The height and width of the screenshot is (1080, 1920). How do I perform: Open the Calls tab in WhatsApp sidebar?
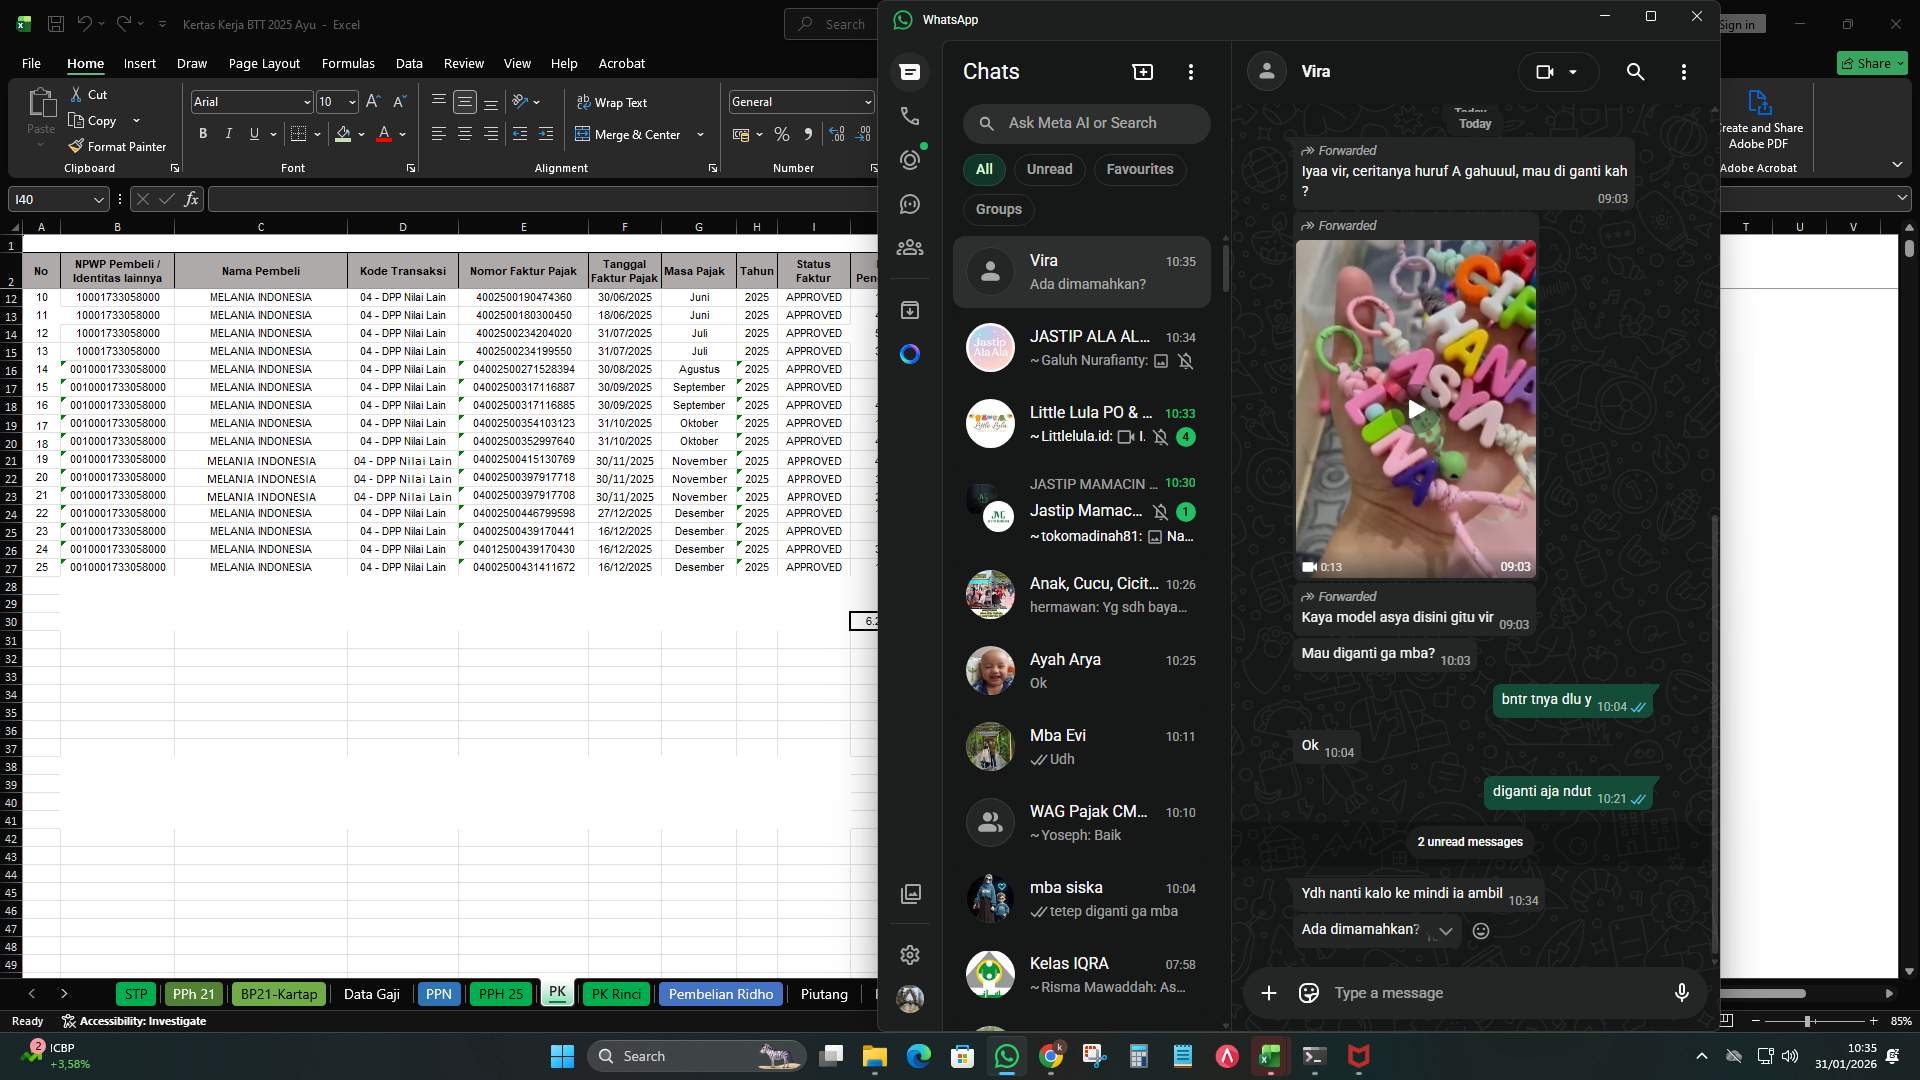click(x=910, y=116)
